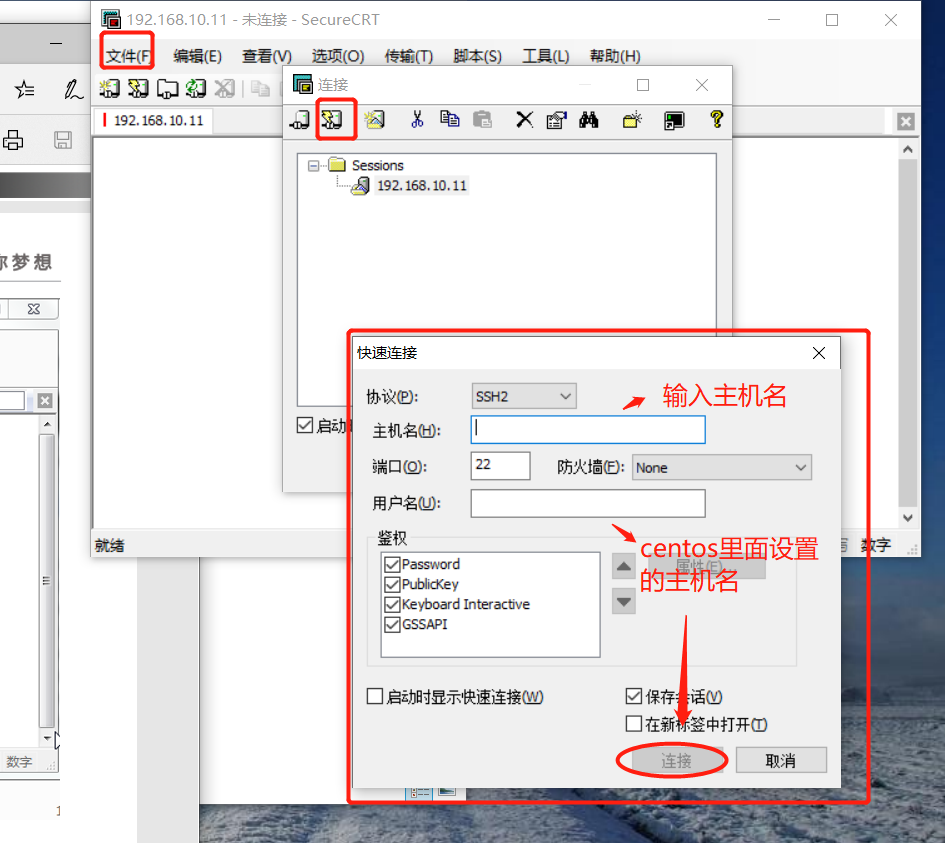Image resolution: width=945 pixels, height=843 pixels.
Task: Open the session Properties icon
Action: pyautogui.click(x=556, y=119)
